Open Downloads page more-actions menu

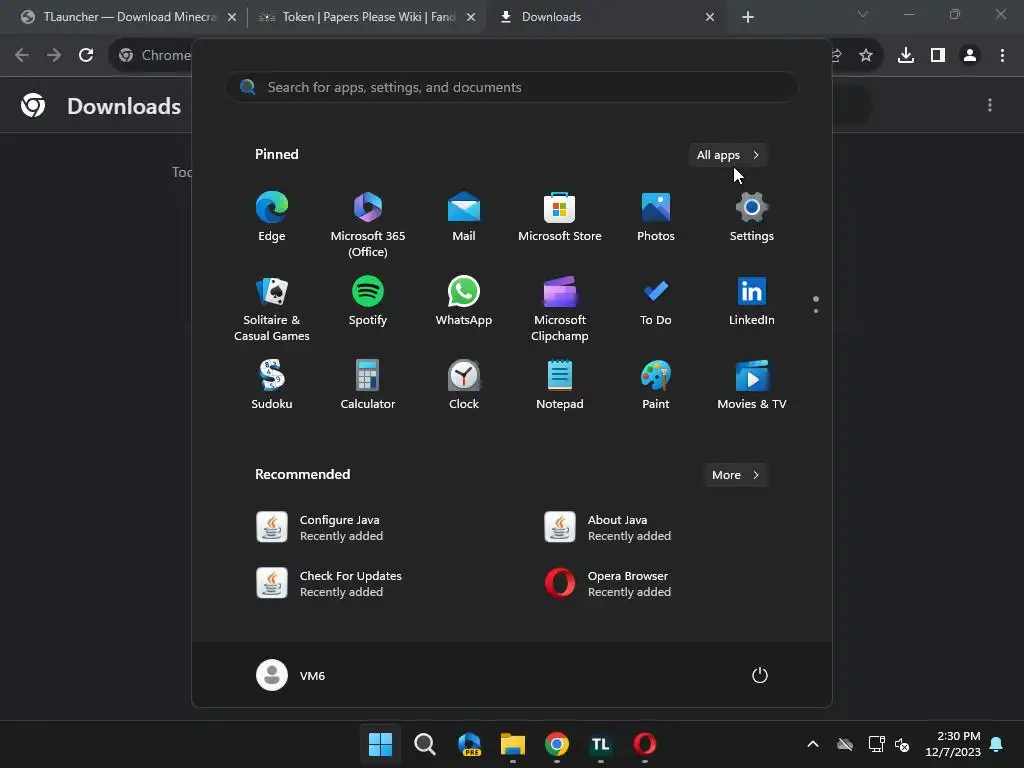pos(990,105)
